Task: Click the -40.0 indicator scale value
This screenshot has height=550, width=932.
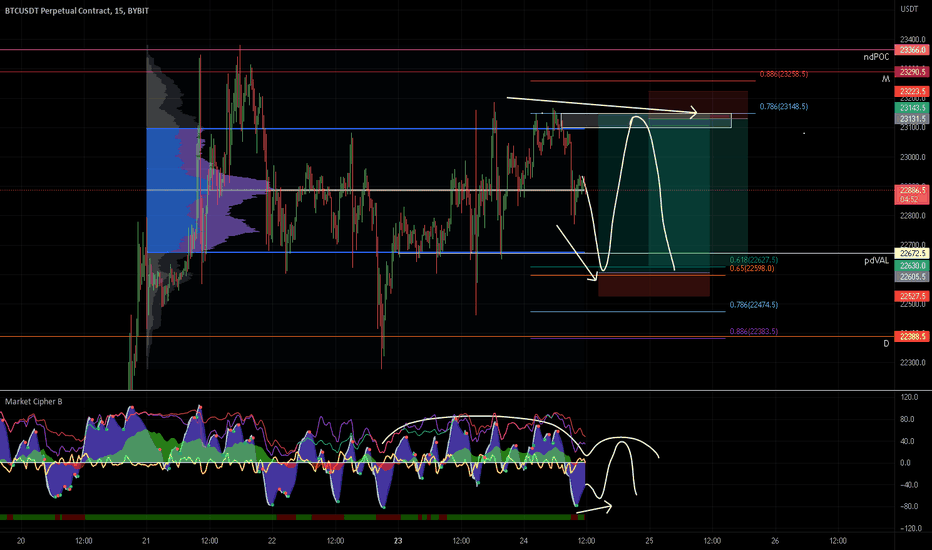Action: [x=909, y=485]
